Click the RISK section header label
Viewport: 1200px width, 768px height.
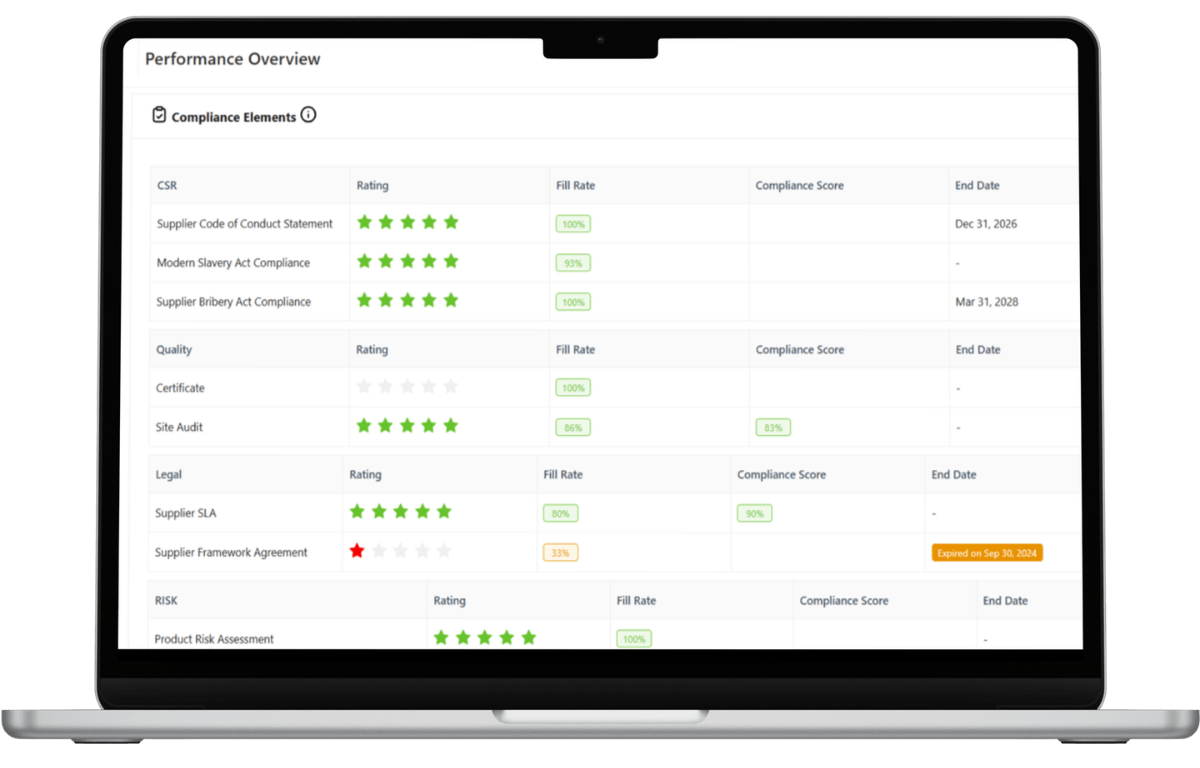click(166, 601)
